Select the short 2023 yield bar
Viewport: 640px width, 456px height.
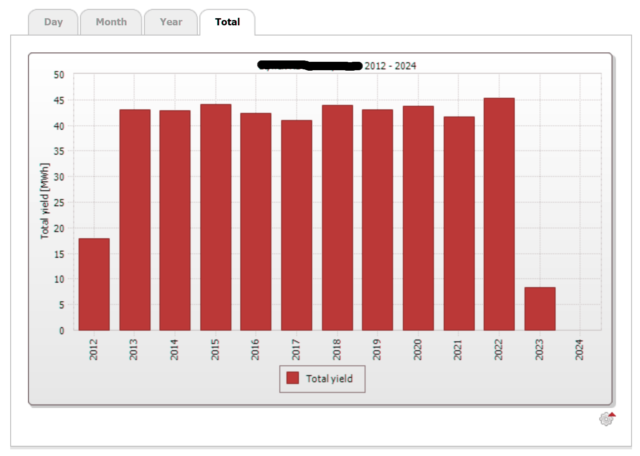point(540,309)
